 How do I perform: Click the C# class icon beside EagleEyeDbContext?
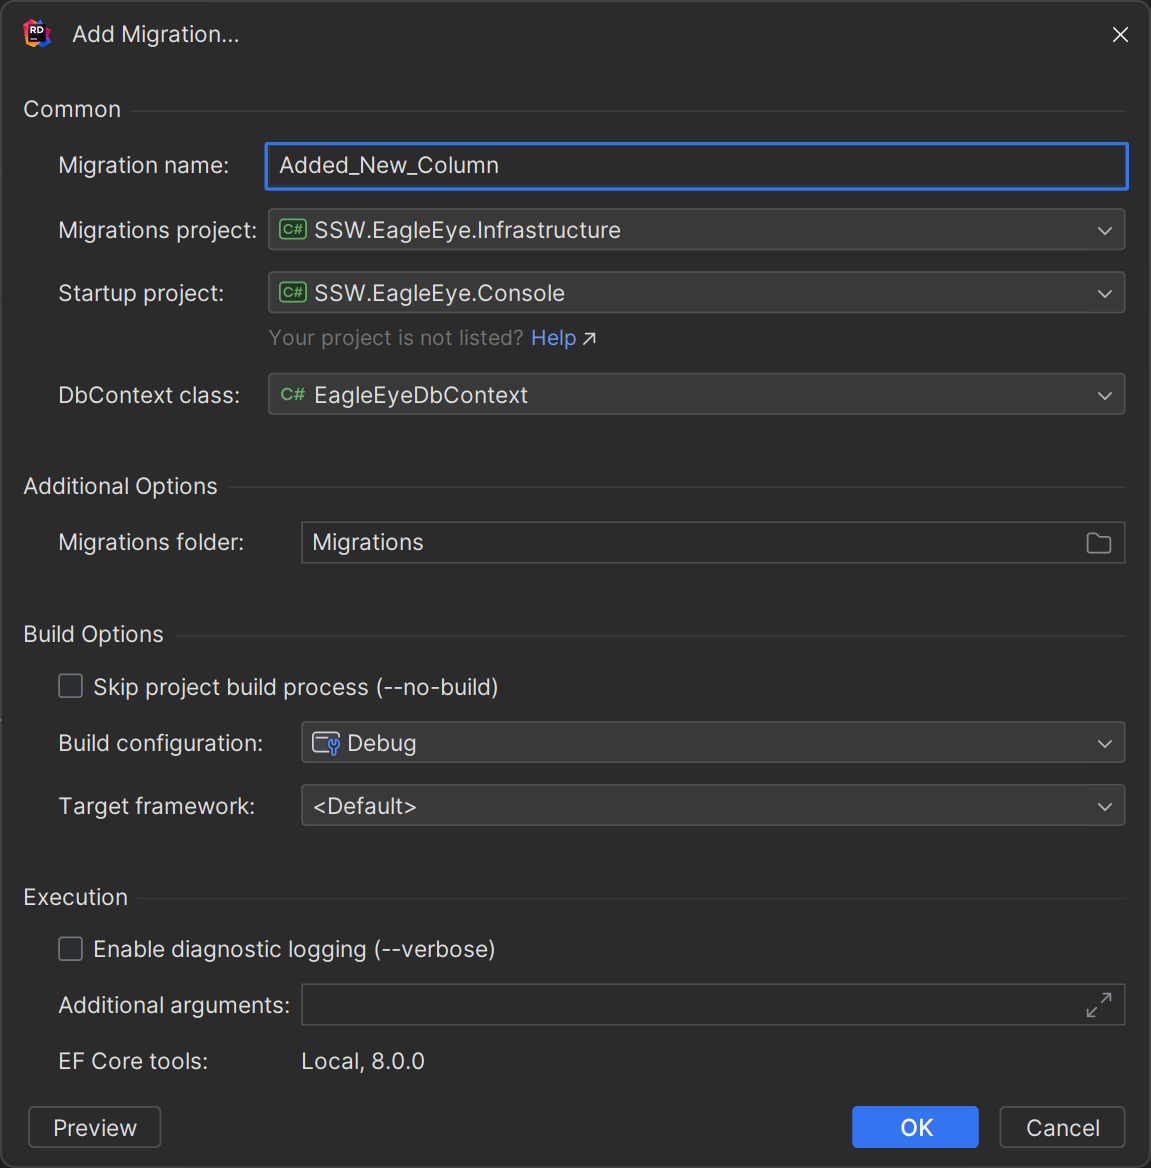pos(292,395)
